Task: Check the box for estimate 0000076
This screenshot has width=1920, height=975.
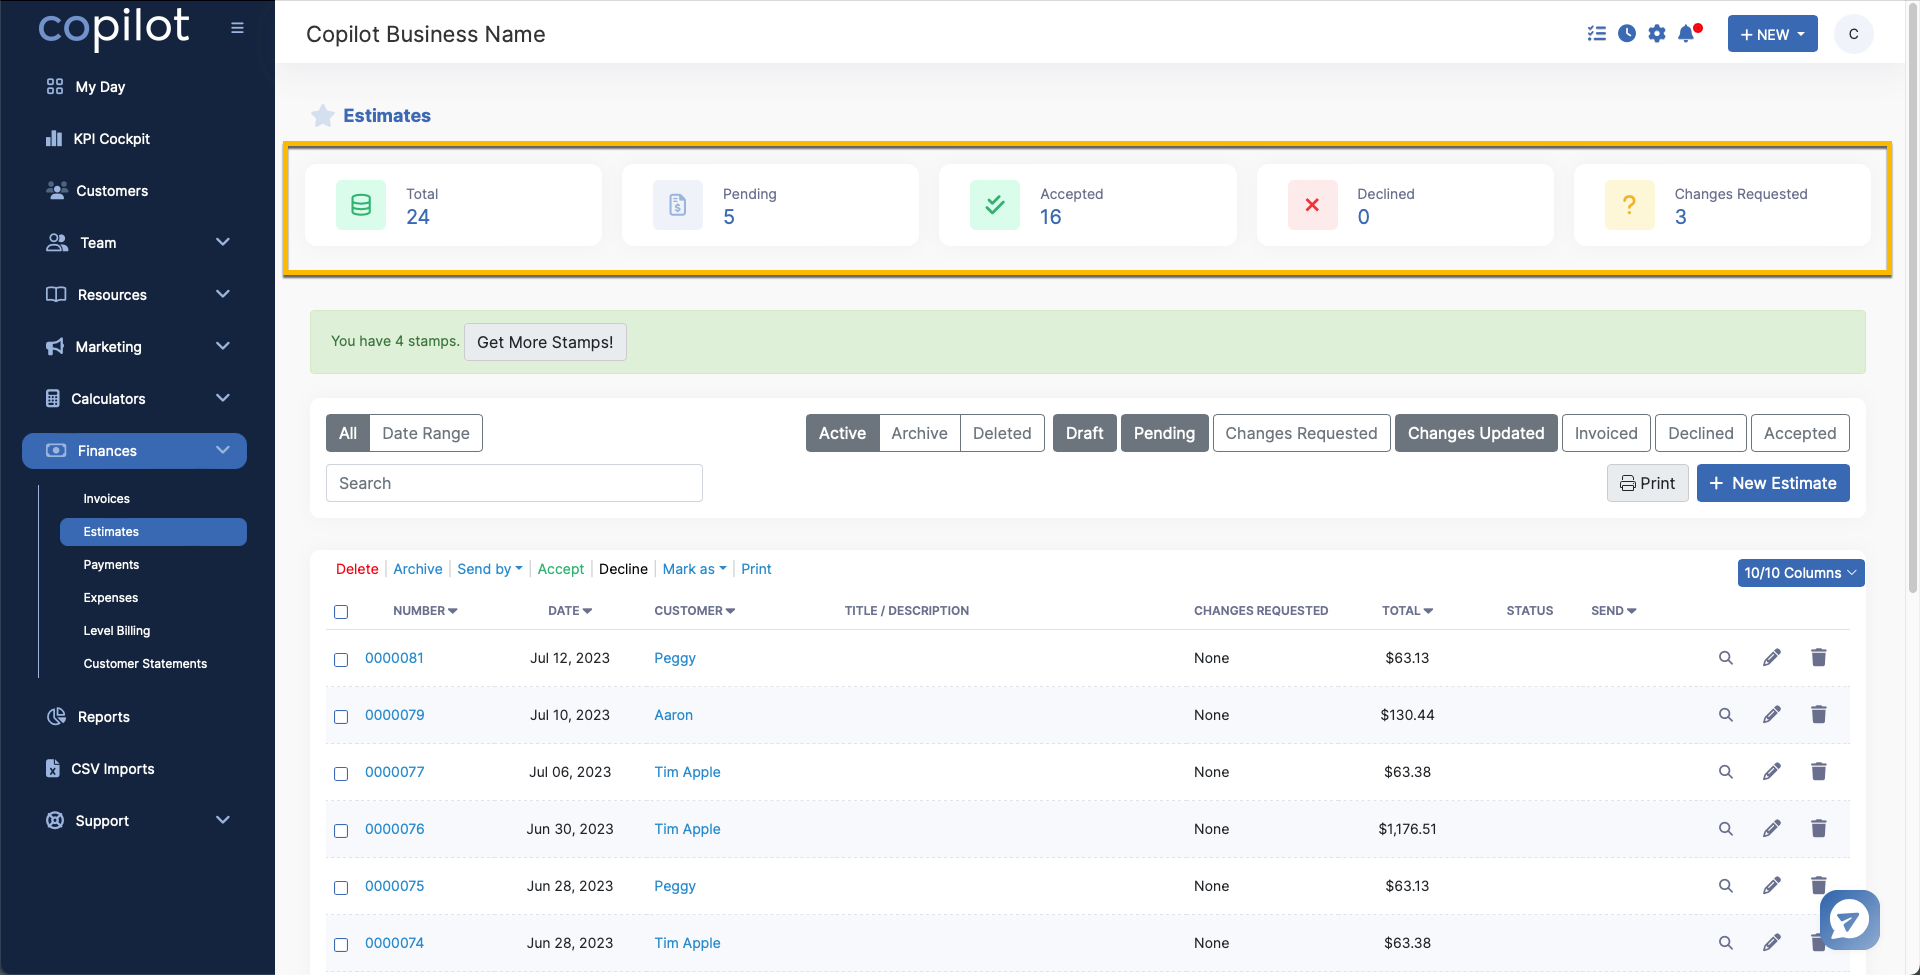Action: pos(341,831)
